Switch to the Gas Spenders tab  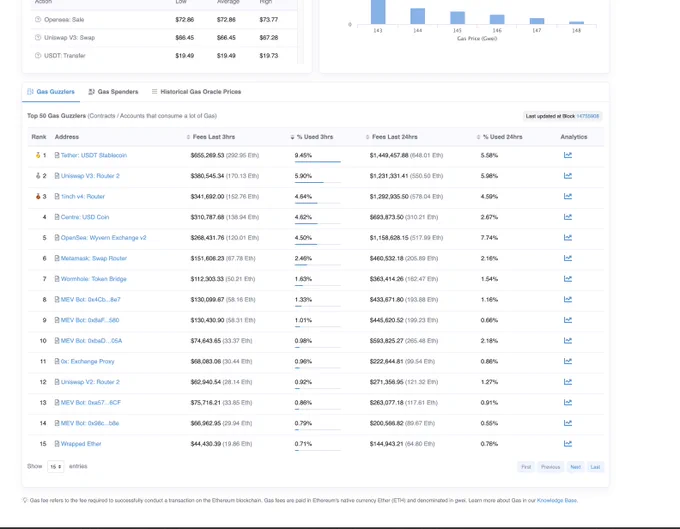113,91
